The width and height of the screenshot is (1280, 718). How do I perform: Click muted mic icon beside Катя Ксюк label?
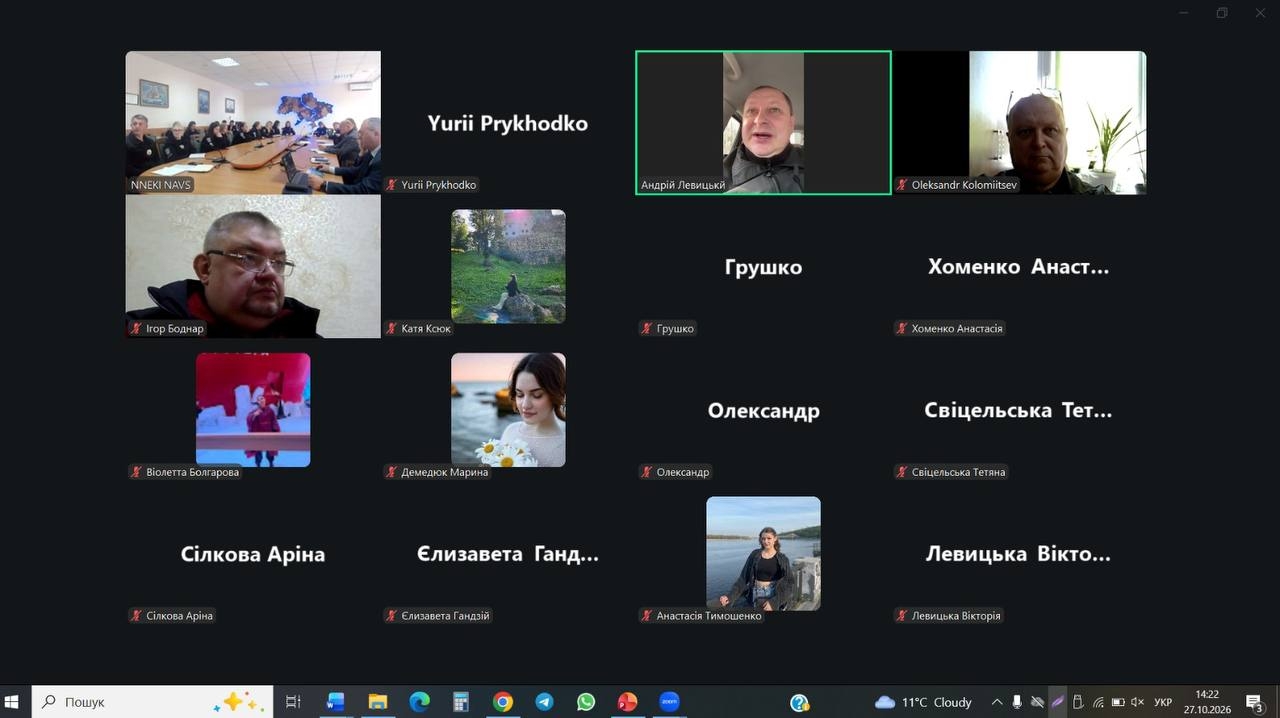pyautogui.click(x=392, y=328)
